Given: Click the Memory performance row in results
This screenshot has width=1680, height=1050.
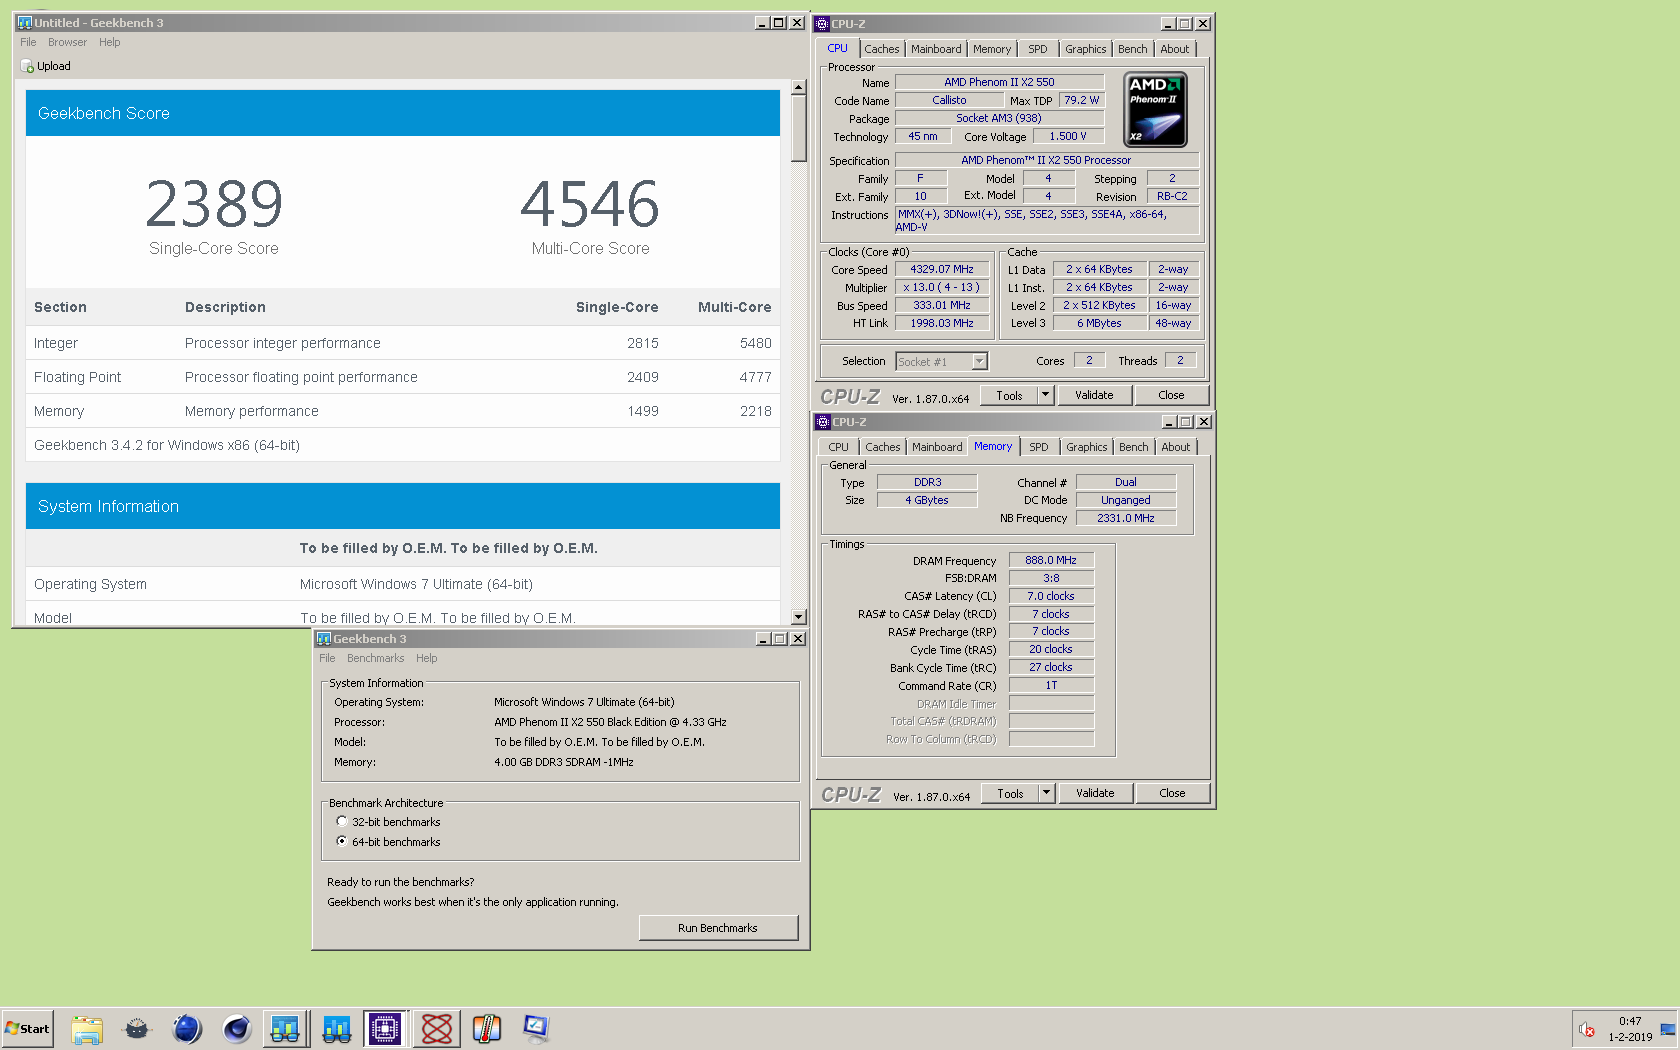Looking at the screenshot, I should (403, 411).
